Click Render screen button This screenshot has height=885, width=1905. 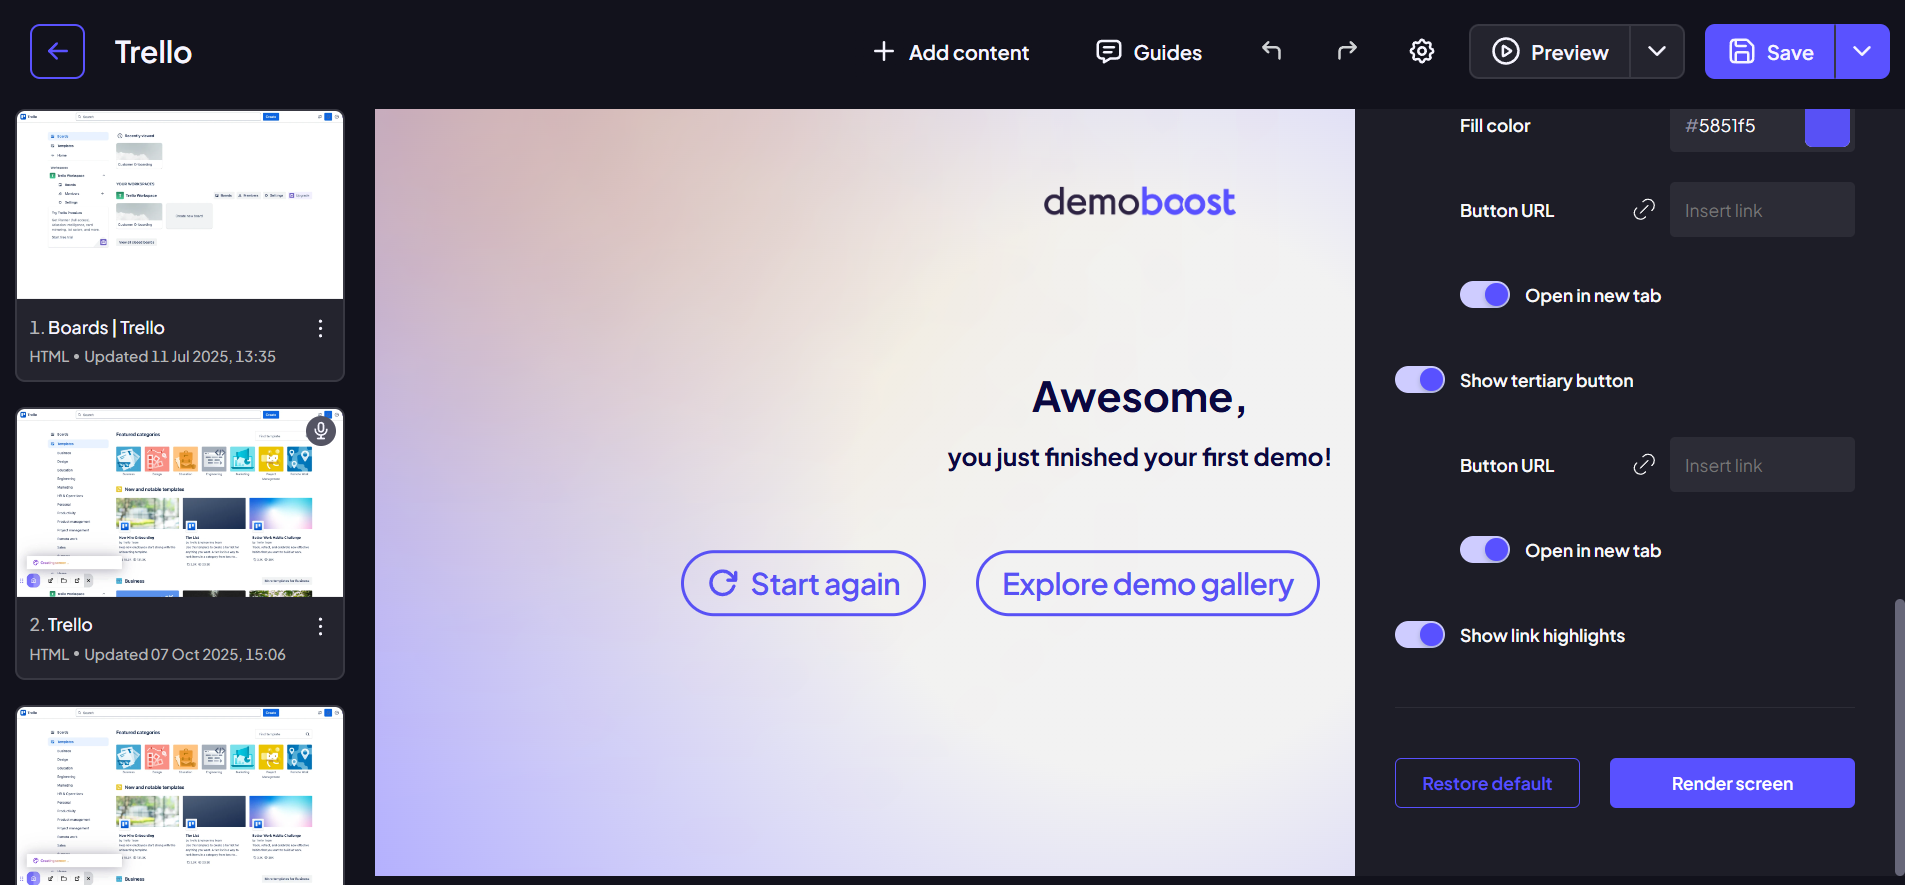(1732, 783)
